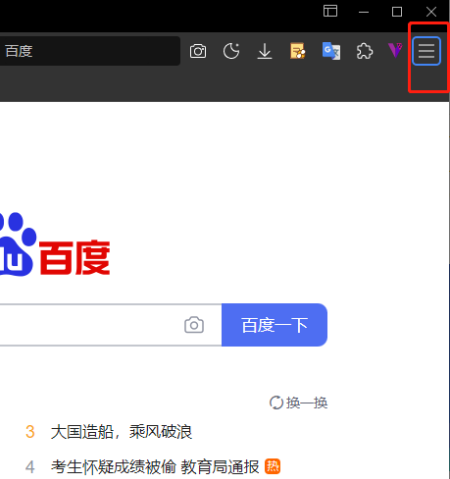
Task: Open the browser hamburger main menu
Action: click(426, 51)
